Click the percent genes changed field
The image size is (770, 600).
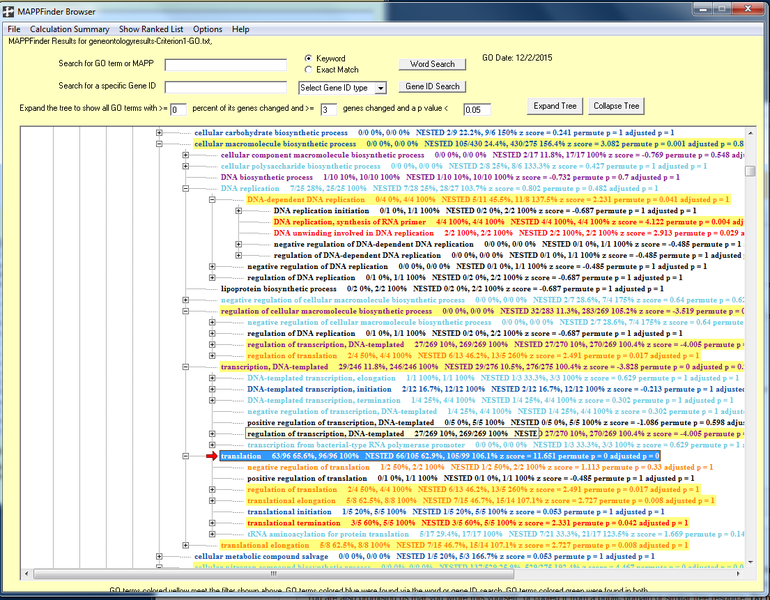178,109
